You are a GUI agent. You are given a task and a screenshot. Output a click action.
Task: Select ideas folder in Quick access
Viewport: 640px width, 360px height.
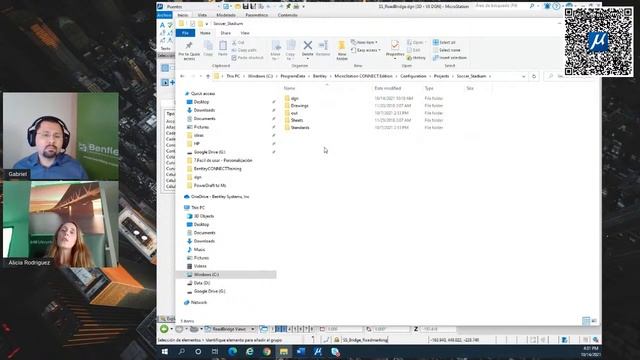click(198, 135)
